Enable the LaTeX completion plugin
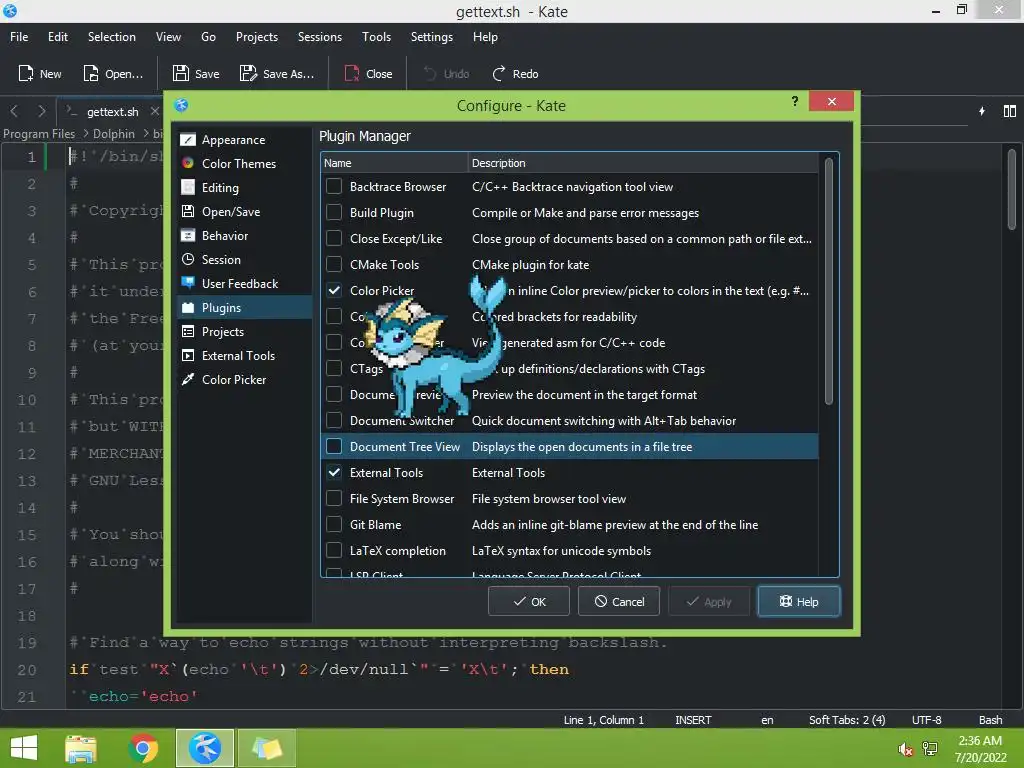 334,550
